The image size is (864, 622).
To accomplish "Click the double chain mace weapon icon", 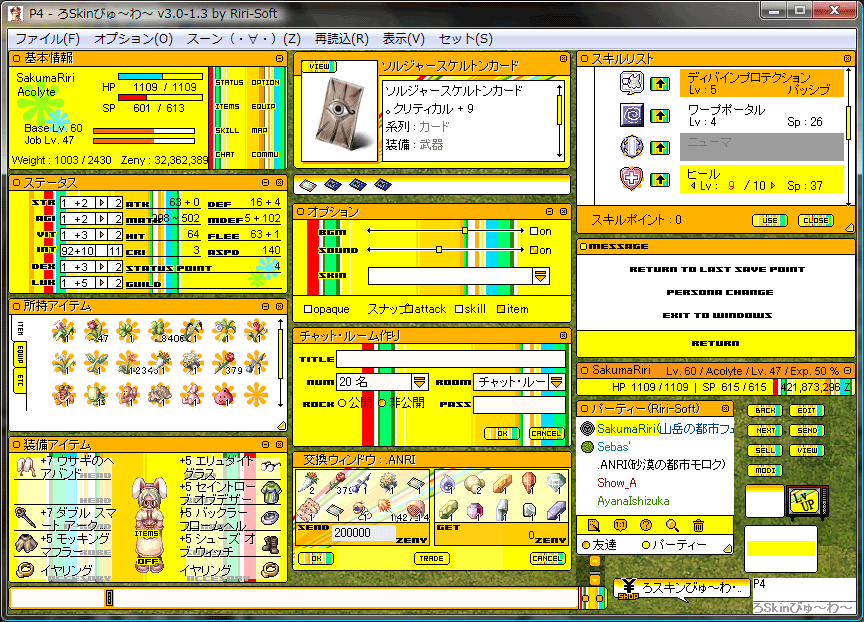I will point(25,517).
